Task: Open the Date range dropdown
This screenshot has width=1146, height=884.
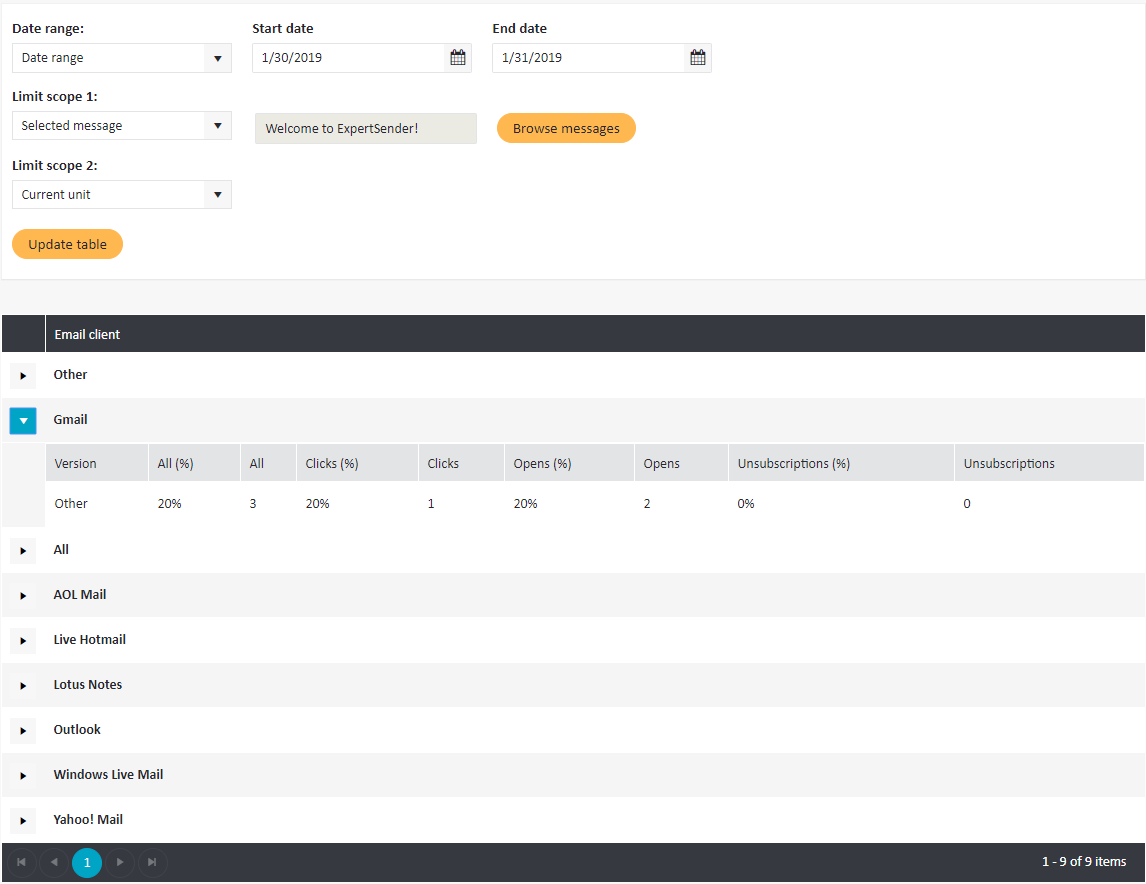Action: [122, 58]
